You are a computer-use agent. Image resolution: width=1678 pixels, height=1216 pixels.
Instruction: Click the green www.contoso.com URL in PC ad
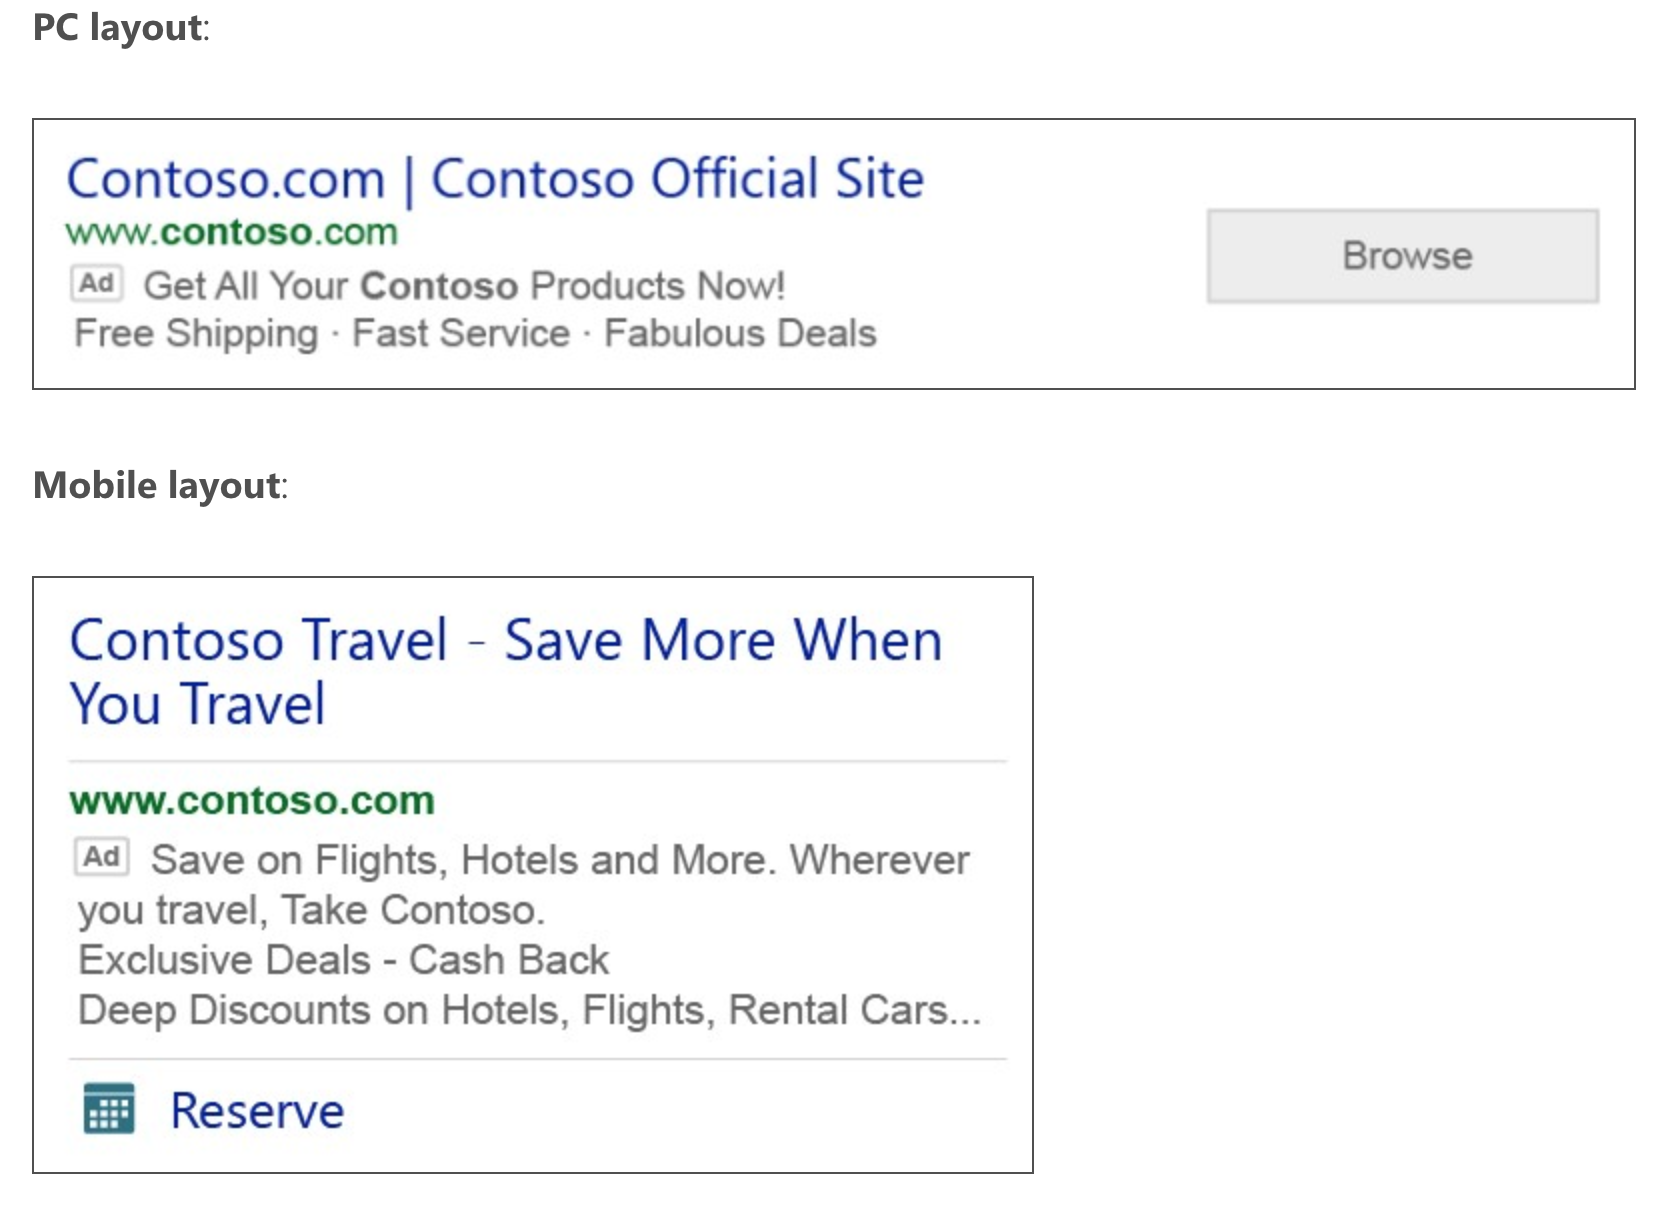point(232,232)
